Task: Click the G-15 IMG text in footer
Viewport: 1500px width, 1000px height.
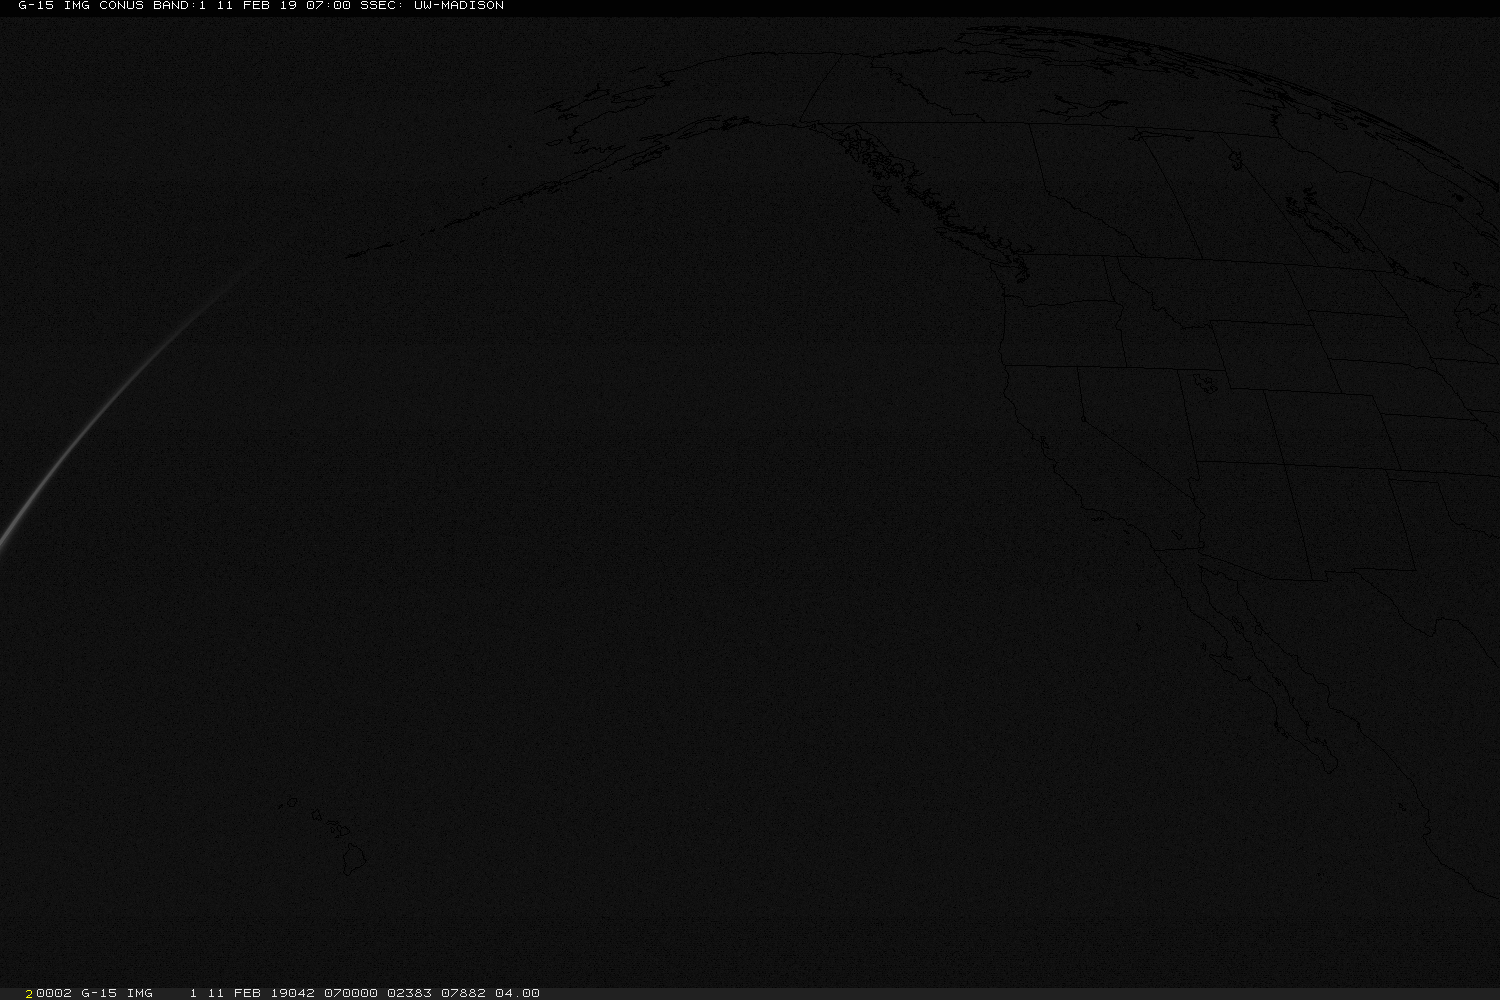Action: coord(116,993)
